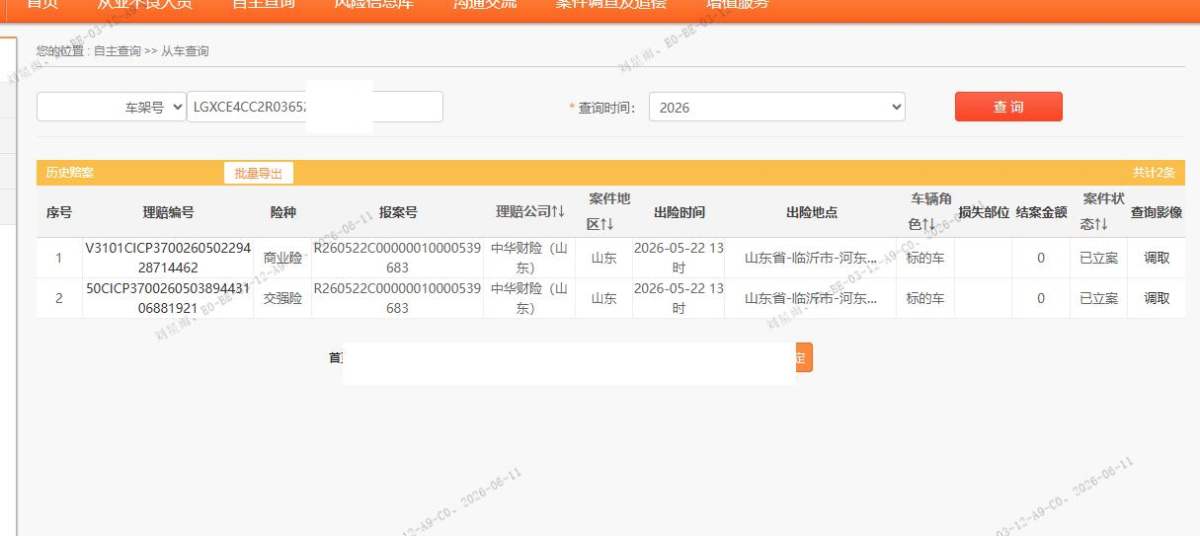Click the 出险地点 column header
The width and height of the screenshot is (1200, 536).
pos(811,212)
